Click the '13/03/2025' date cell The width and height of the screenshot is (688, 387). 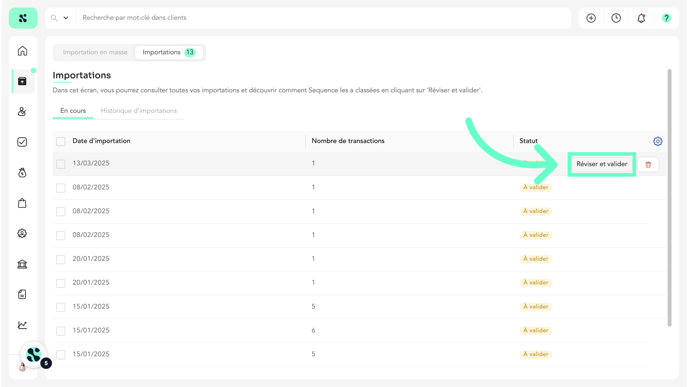tap(91, 163)
